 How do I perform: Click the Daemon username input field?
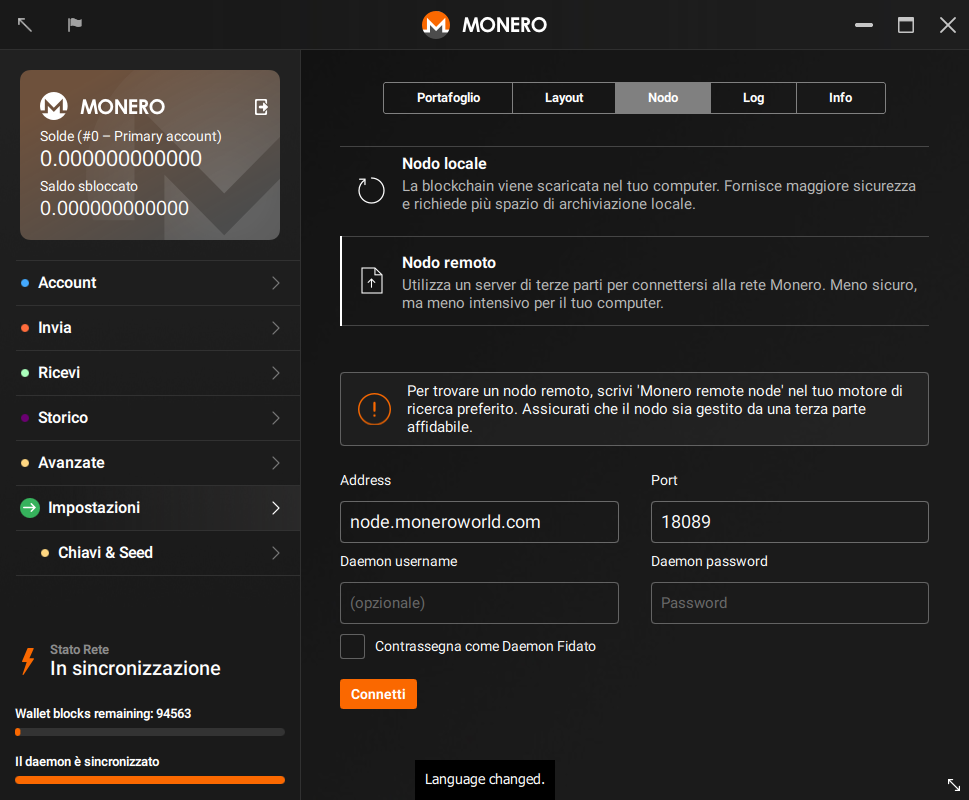click(479, 603)
